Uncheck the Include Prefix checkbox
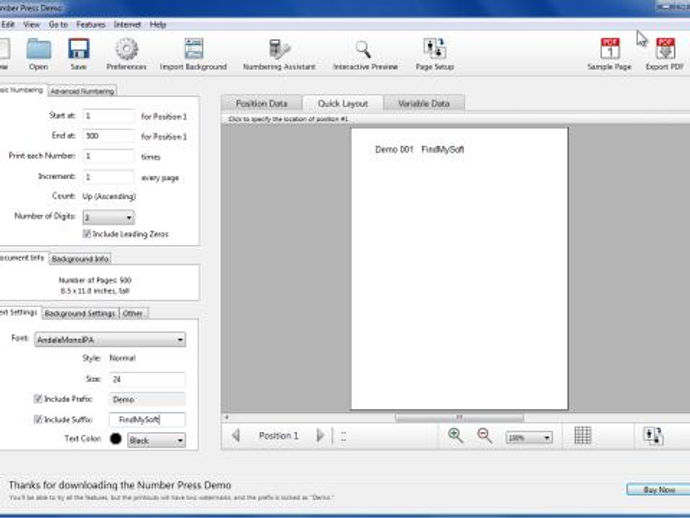The image size is (690, 518). point(38,399)
